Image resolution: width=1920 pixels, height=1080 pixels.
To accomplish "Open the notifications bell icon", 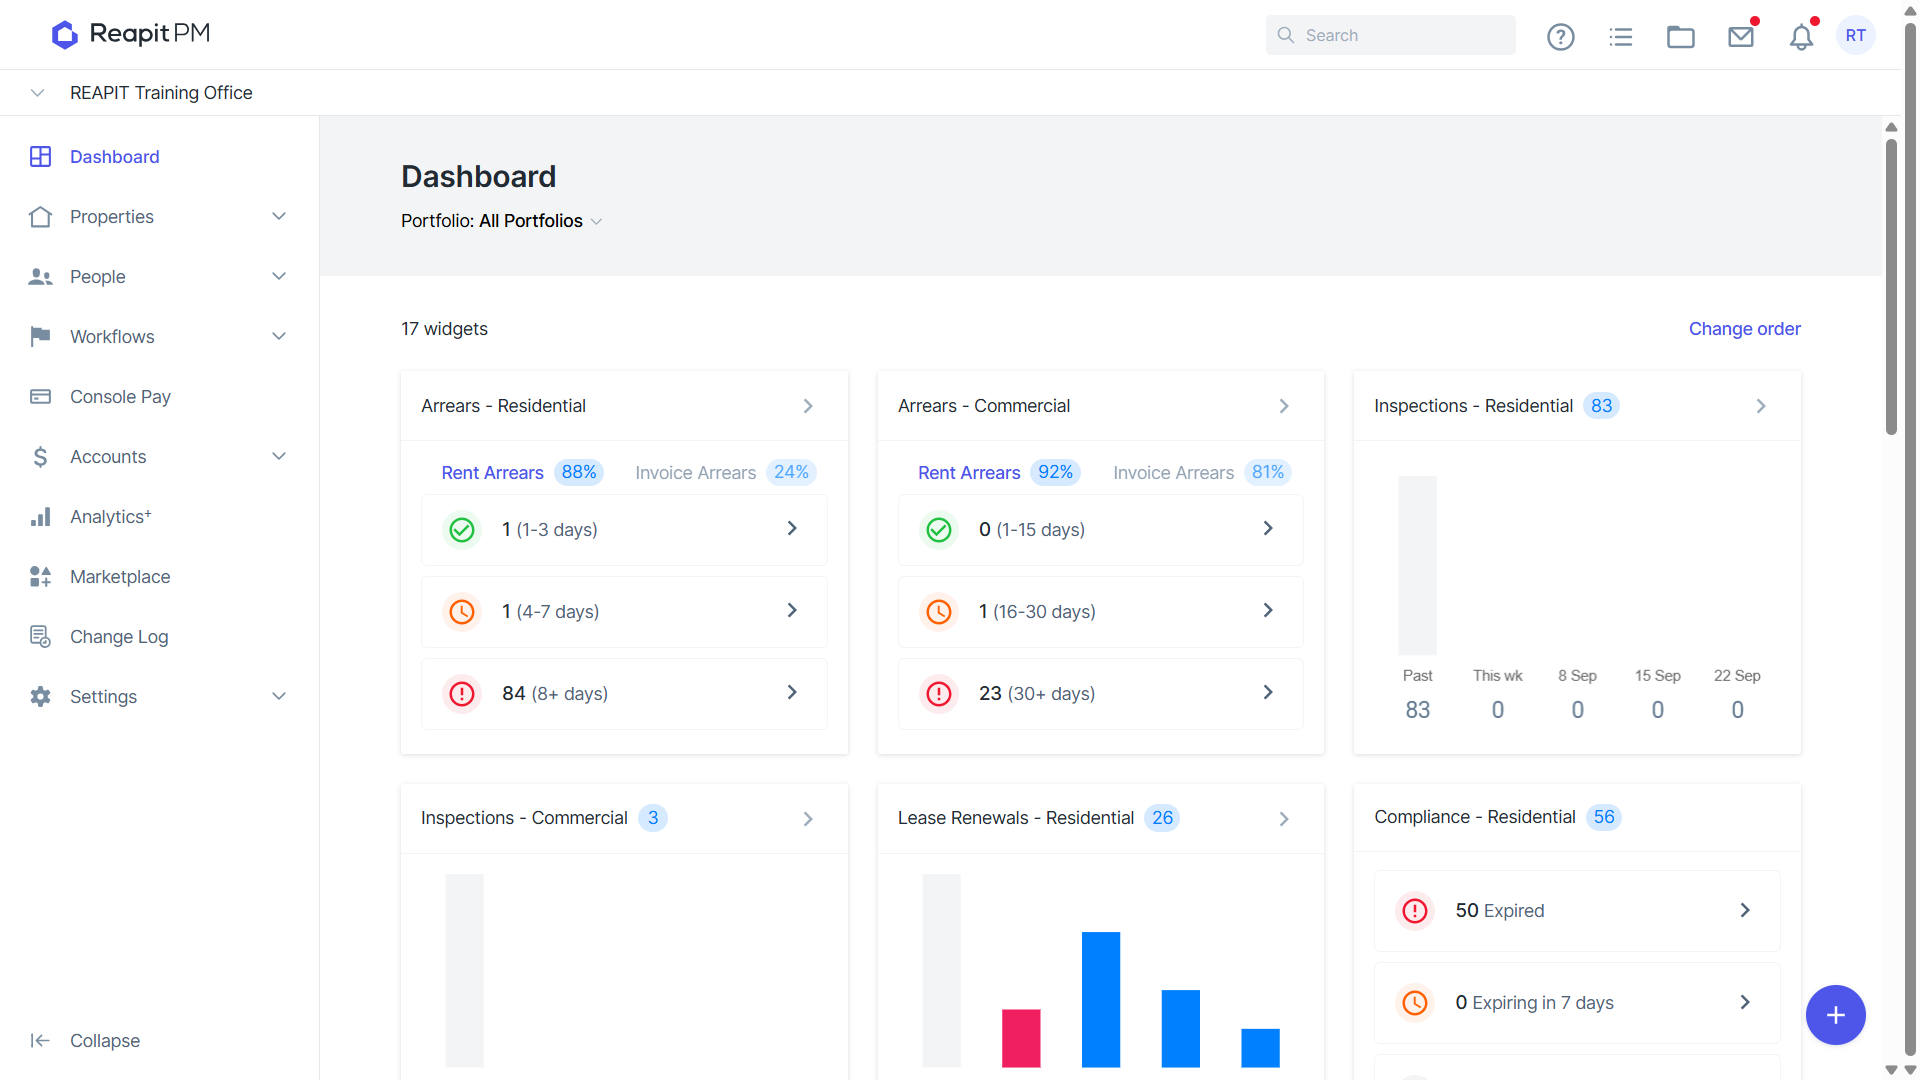I will click(x=1801, y=37).
